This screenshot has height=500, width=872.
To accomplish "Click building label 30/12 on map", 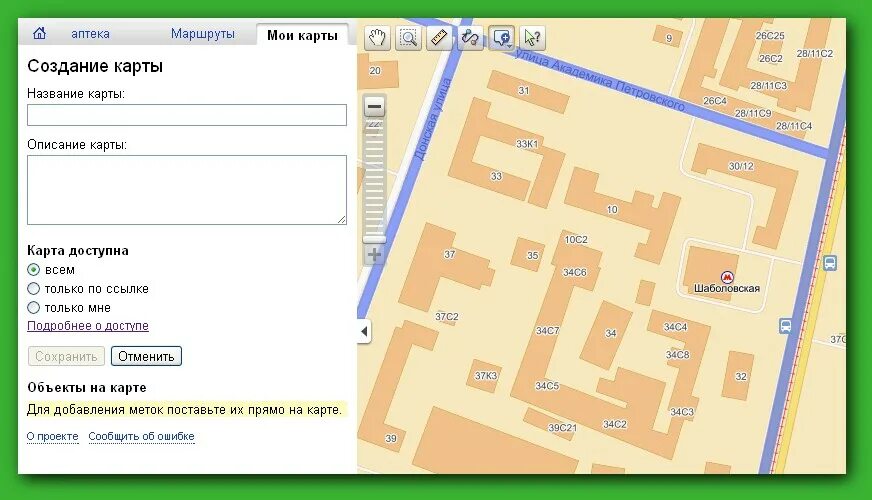I will click(741, 166).
